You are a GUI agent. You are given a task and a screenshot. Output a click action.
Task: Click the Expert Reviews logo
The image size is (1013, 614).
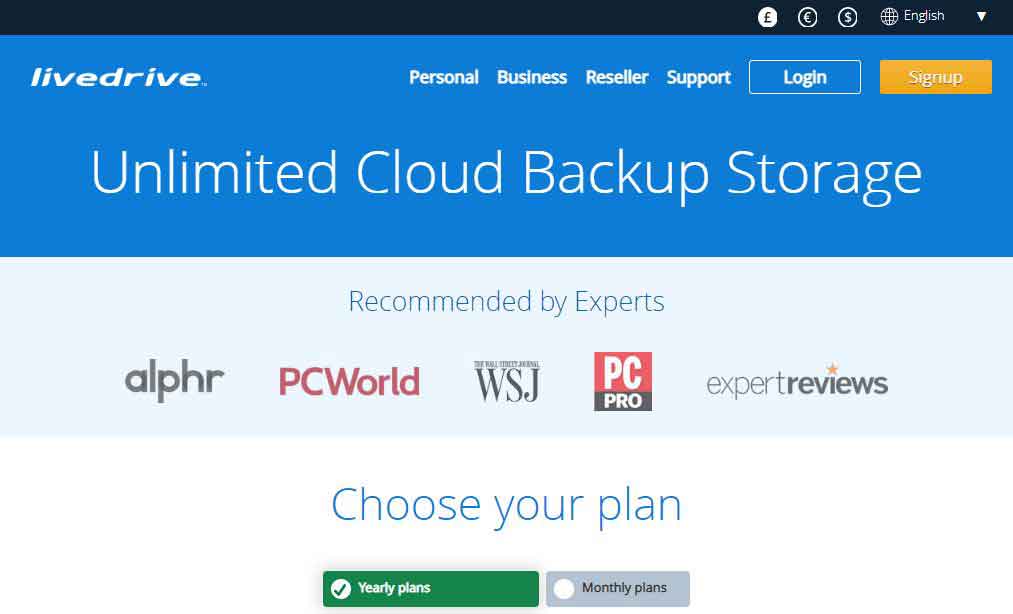[x=797, y=382]
